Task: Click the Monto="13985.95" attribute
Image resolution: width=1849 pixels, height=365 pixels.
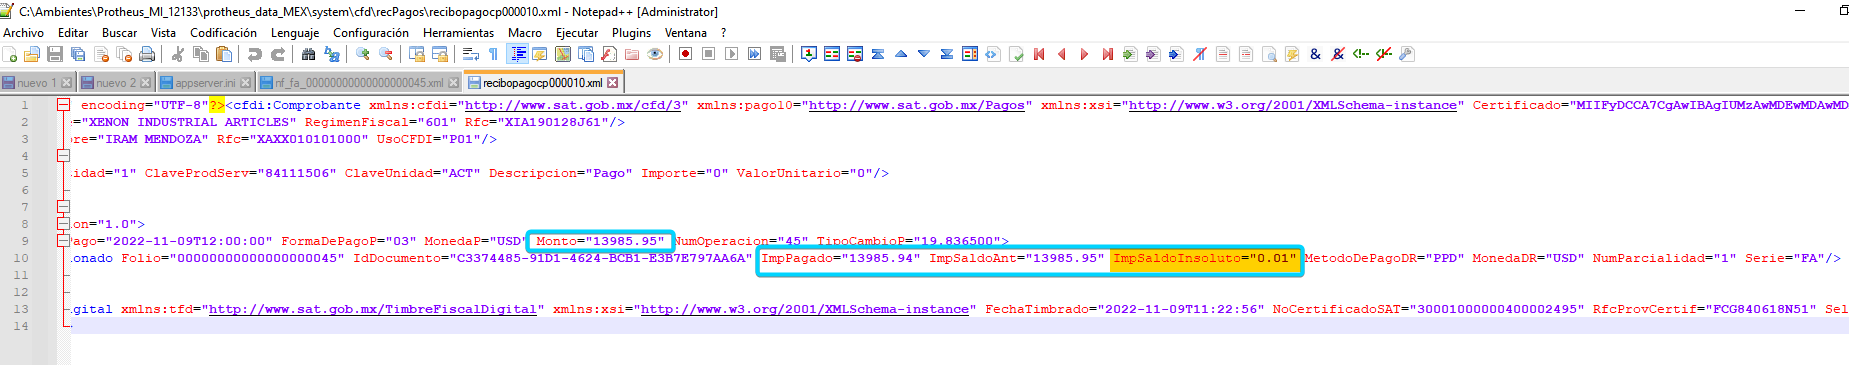Action: pyautogui.click(x=600, y=241)
